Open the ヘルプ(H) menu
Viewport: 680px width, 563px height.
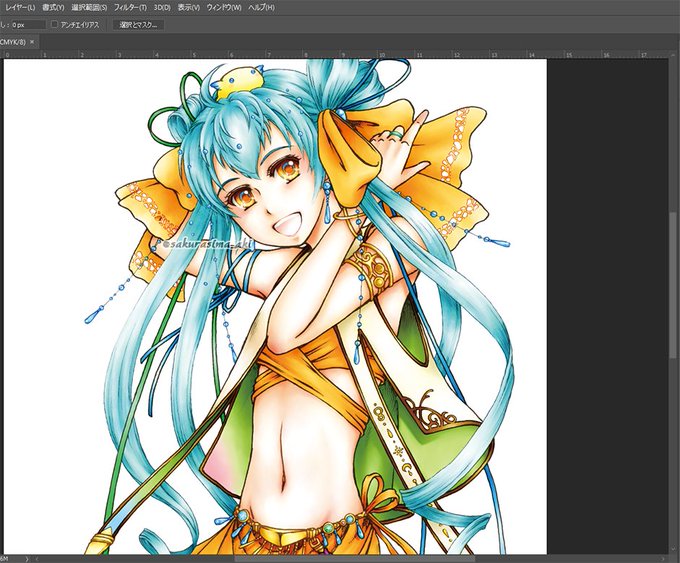261,8
